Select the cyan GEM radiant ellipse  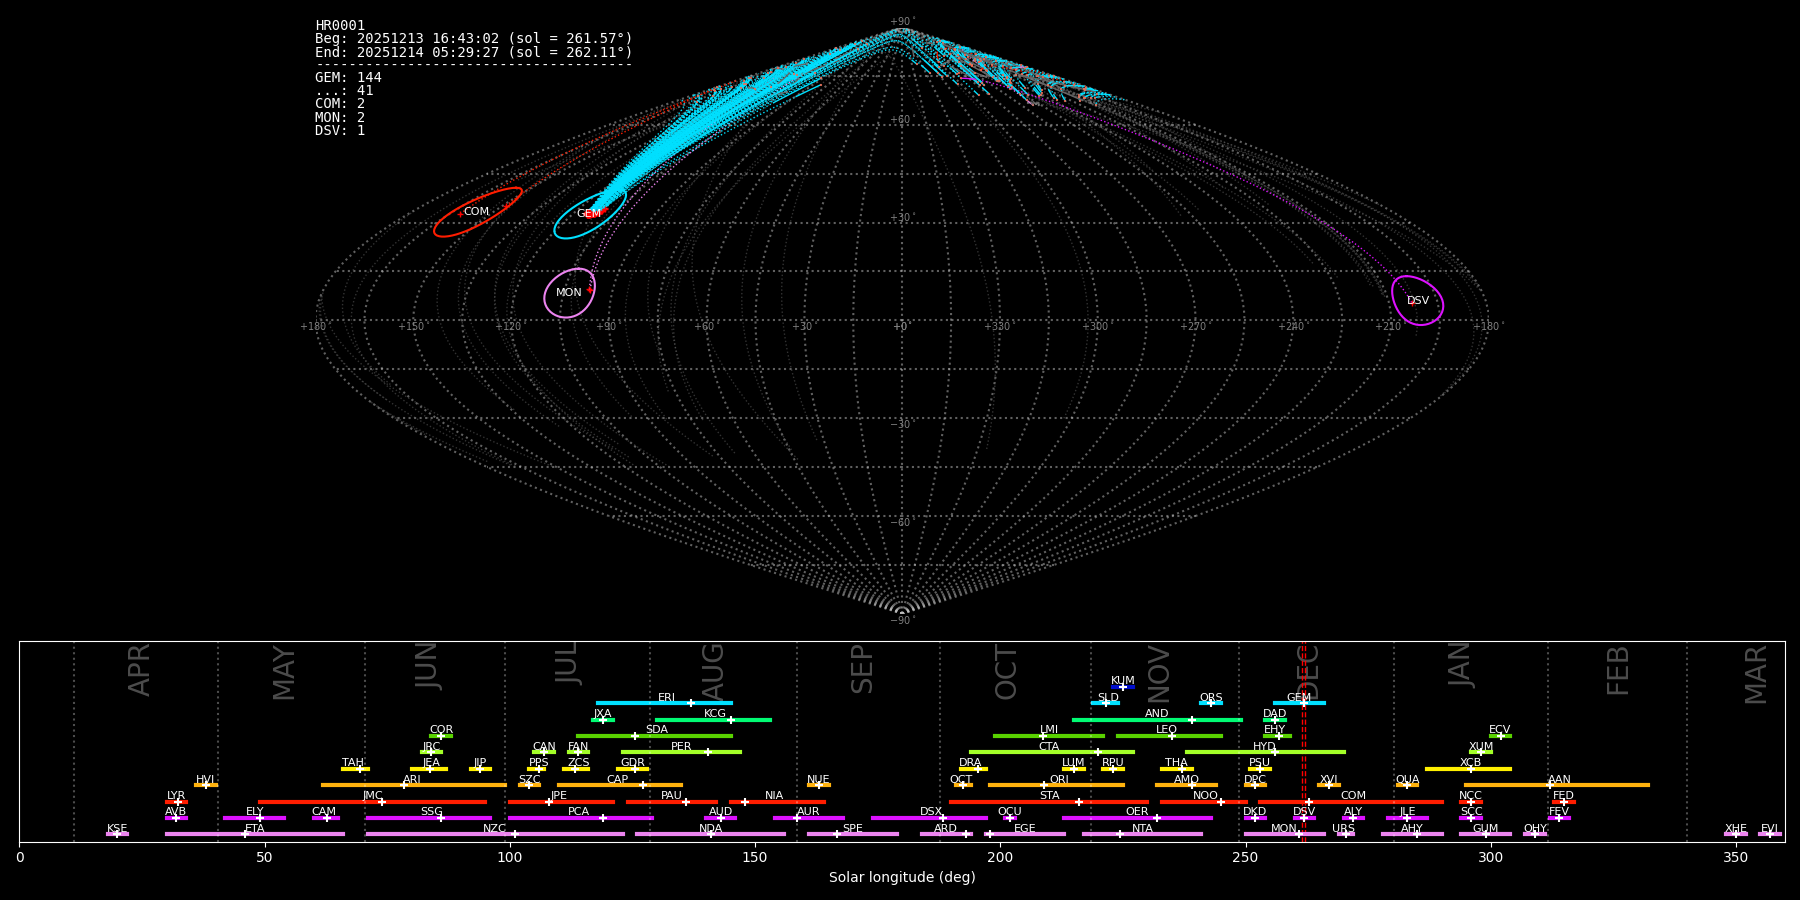(589, 214)
